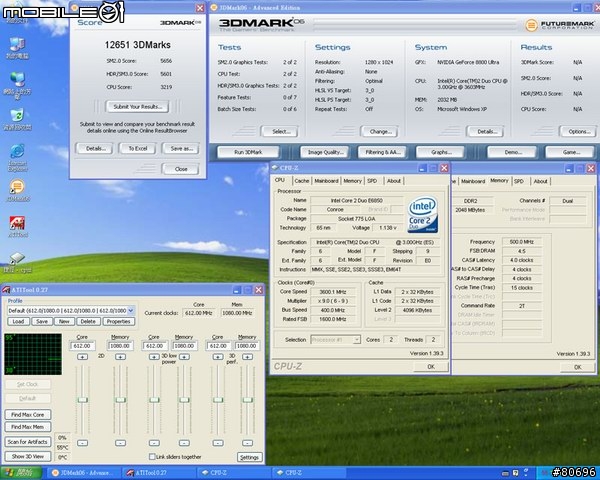
Task: Open SPD tab in background CPU-Z window
Action: (x=519, y=181)
